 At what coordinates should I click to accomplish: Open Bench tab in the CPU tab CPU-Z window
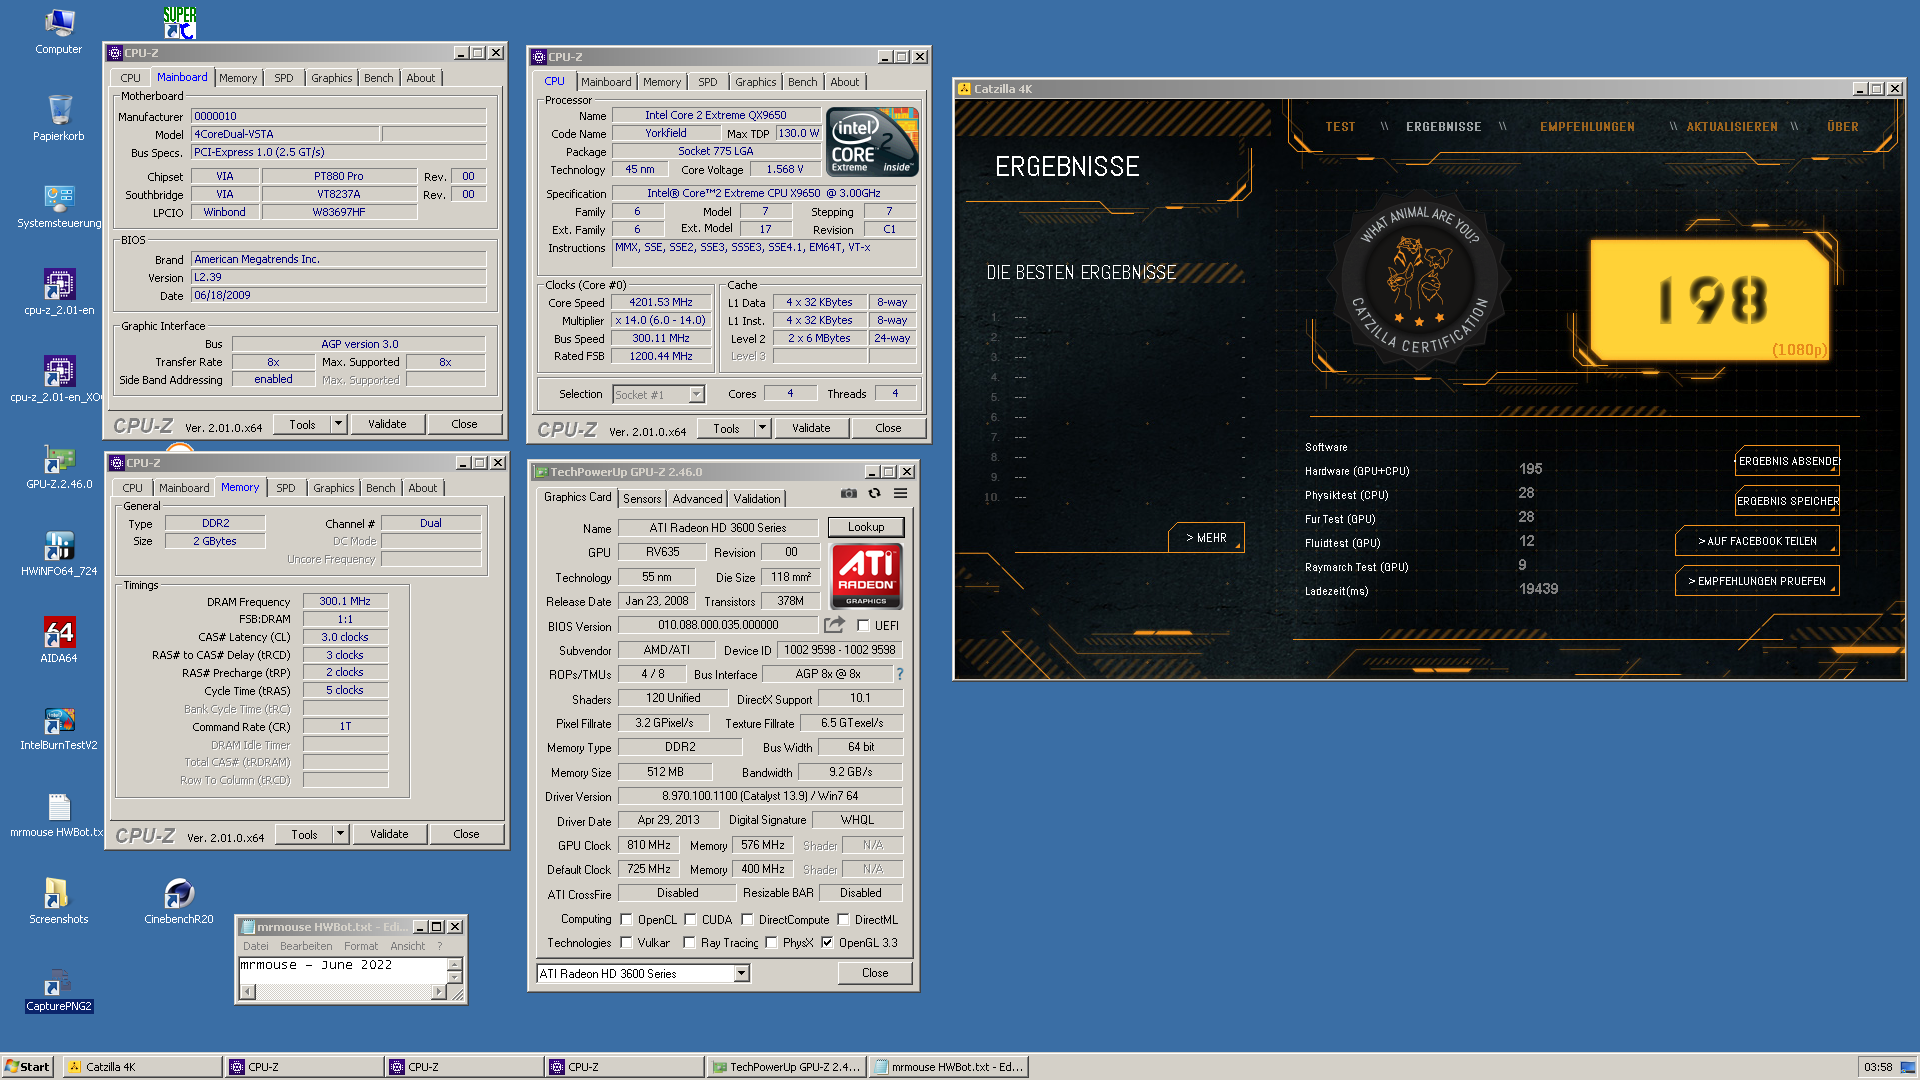(802, 82)
